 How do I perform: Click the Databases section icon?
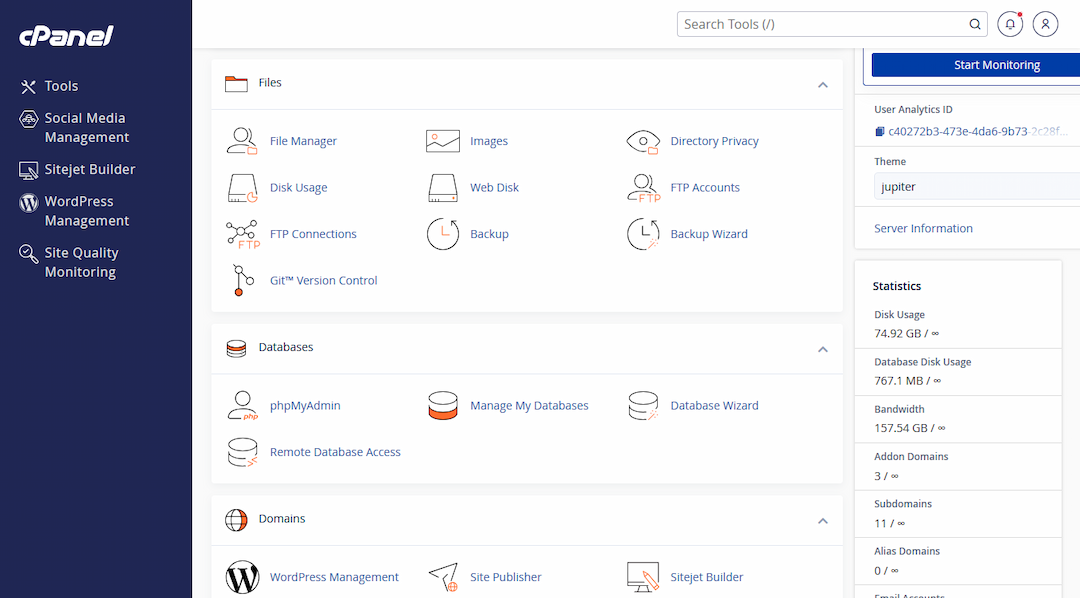coord(236,348)
